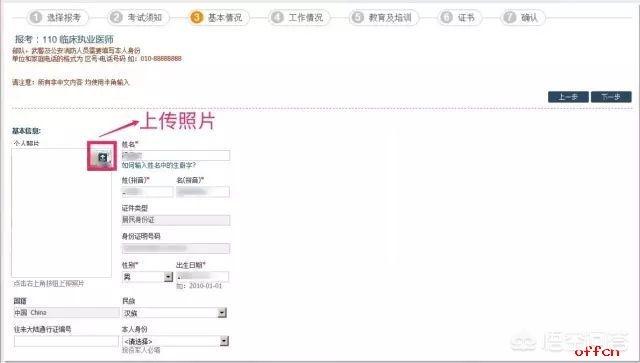Click the upload photo icon button

[x=102, y=157]
